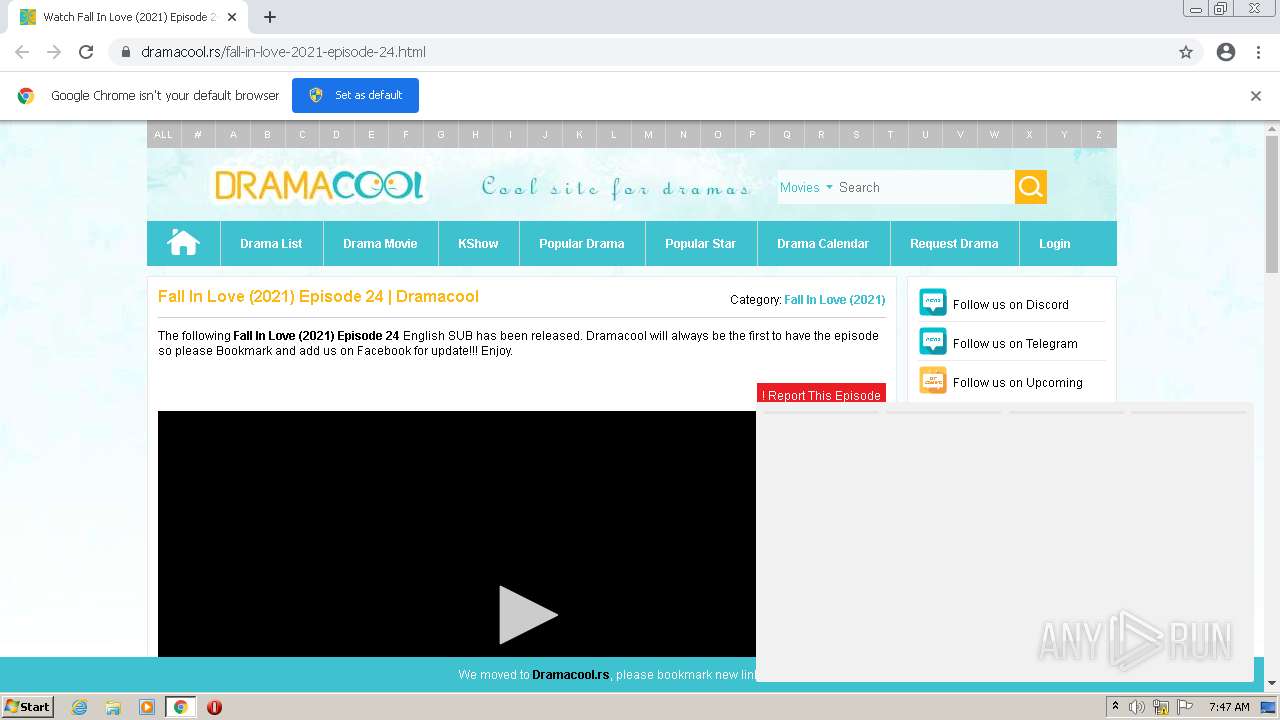Go back to the previous page

pyautogui.click(x=22, y=52)
